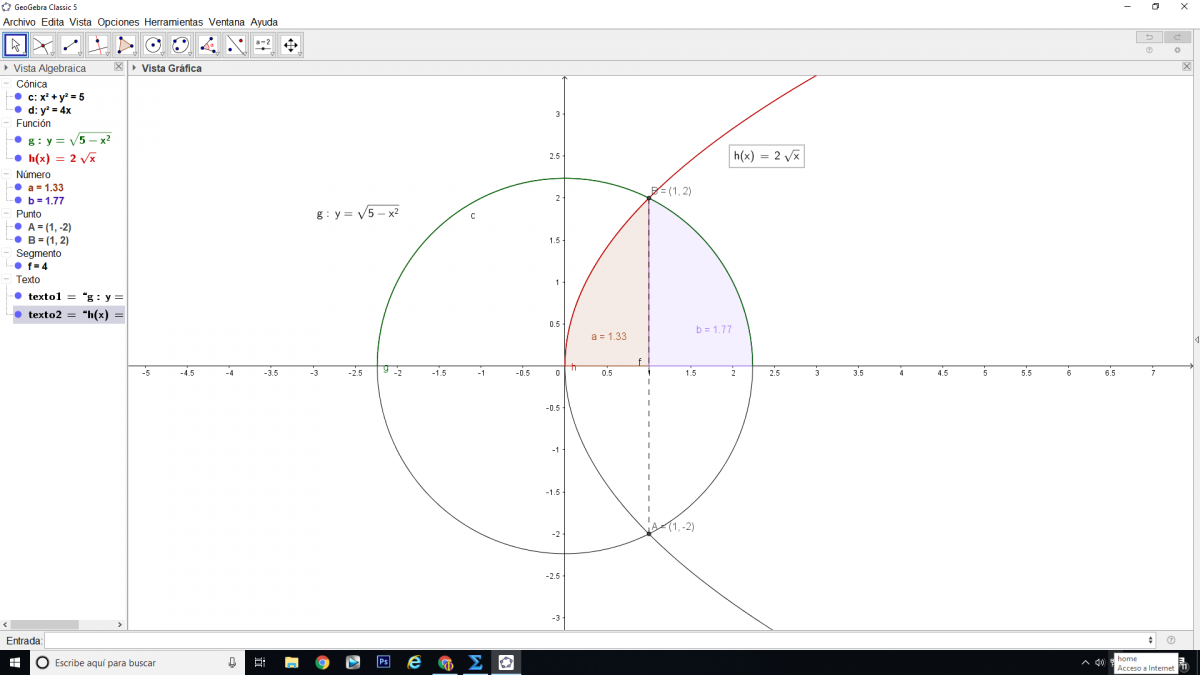Select the Angle tool
This screenshot has width=1200, height=675.
point(208,45)
